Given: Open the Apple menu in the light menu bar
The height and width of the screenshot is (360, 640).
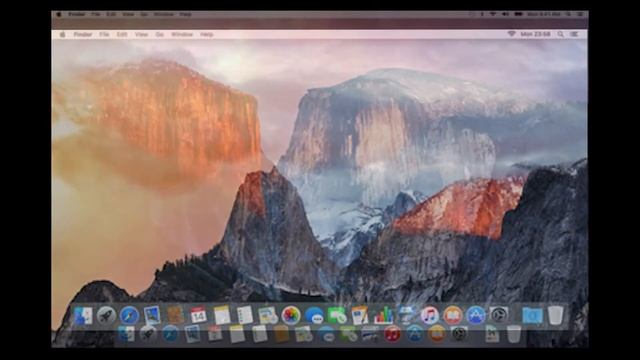Looking at the screenshot, I should (62, 35).
